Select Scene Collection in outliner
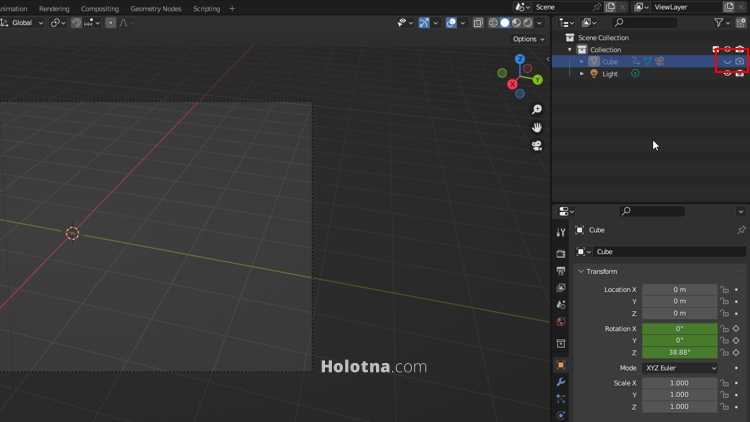 603,37
